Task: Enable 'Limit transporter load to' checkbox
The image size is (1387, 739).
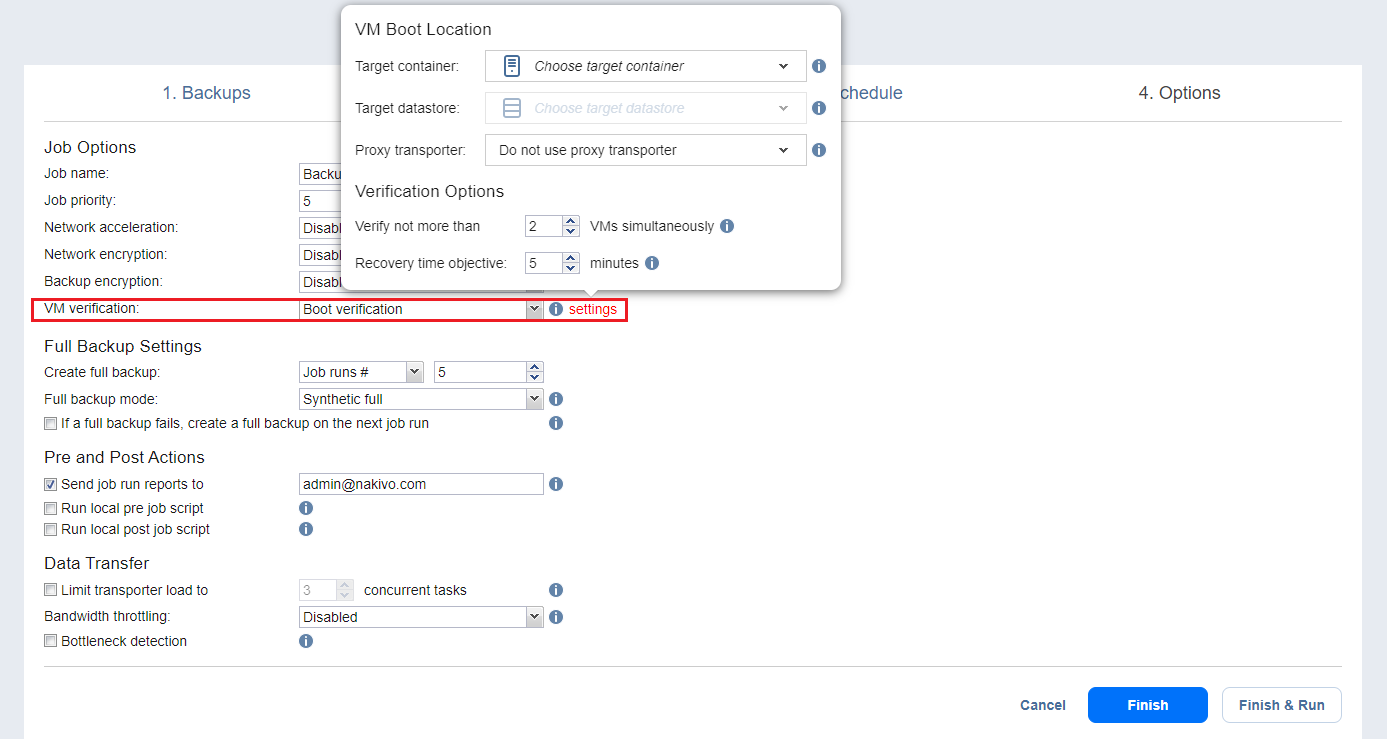Action: (51, 590)
